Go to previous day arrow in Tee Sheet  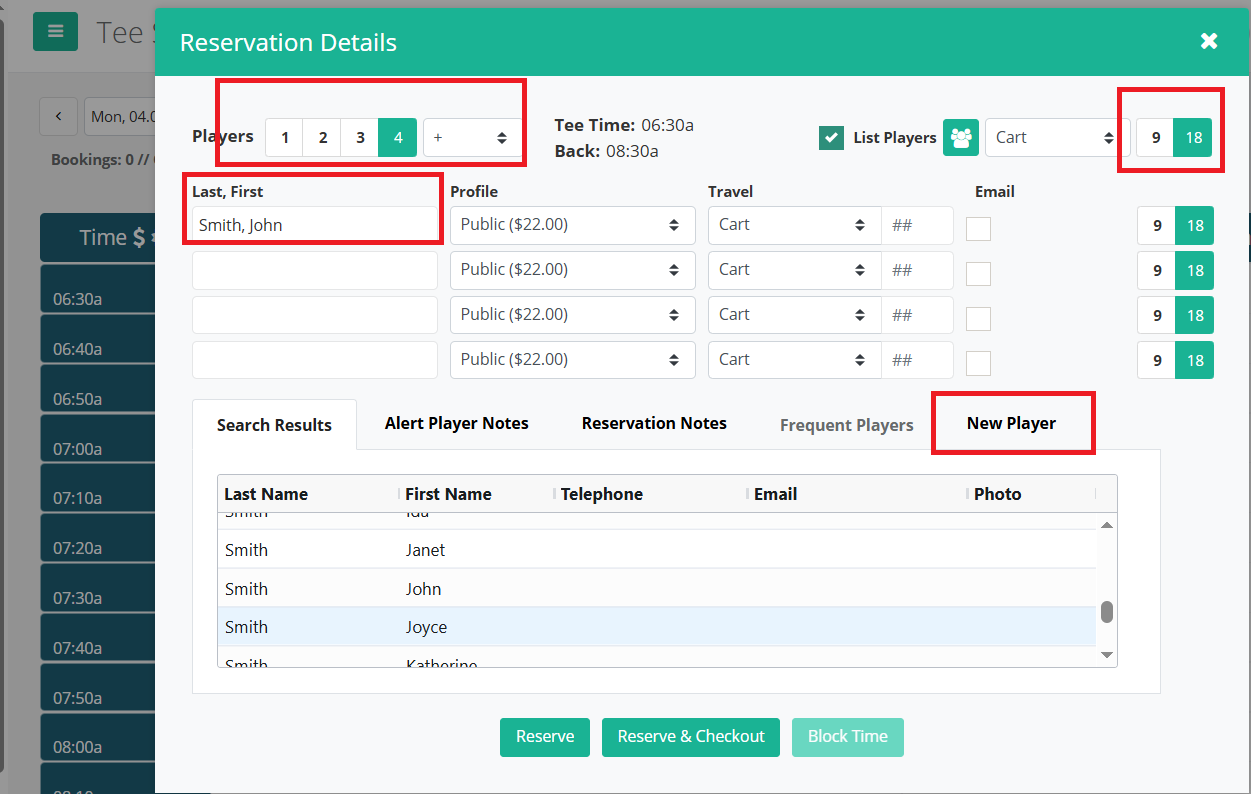(x=59, y=117)
